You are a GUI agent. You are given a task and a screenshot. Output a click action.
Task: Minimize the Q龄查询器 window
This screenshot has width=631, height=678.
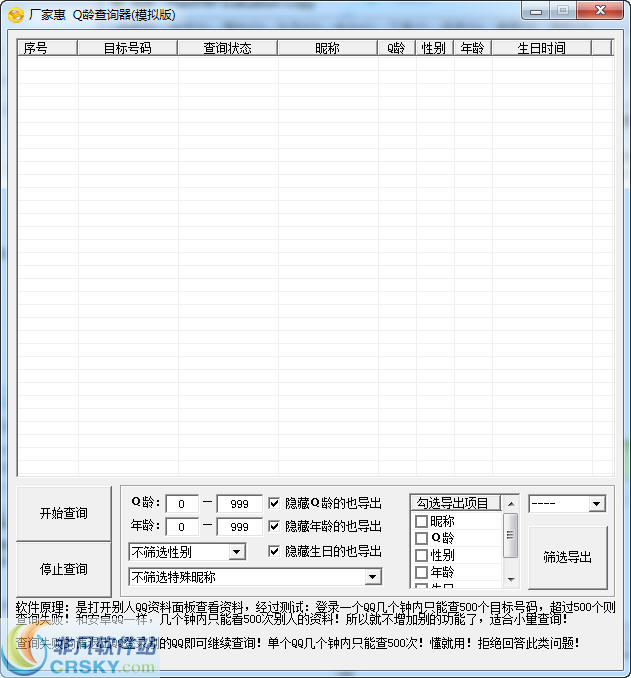[x=535, y=11]
